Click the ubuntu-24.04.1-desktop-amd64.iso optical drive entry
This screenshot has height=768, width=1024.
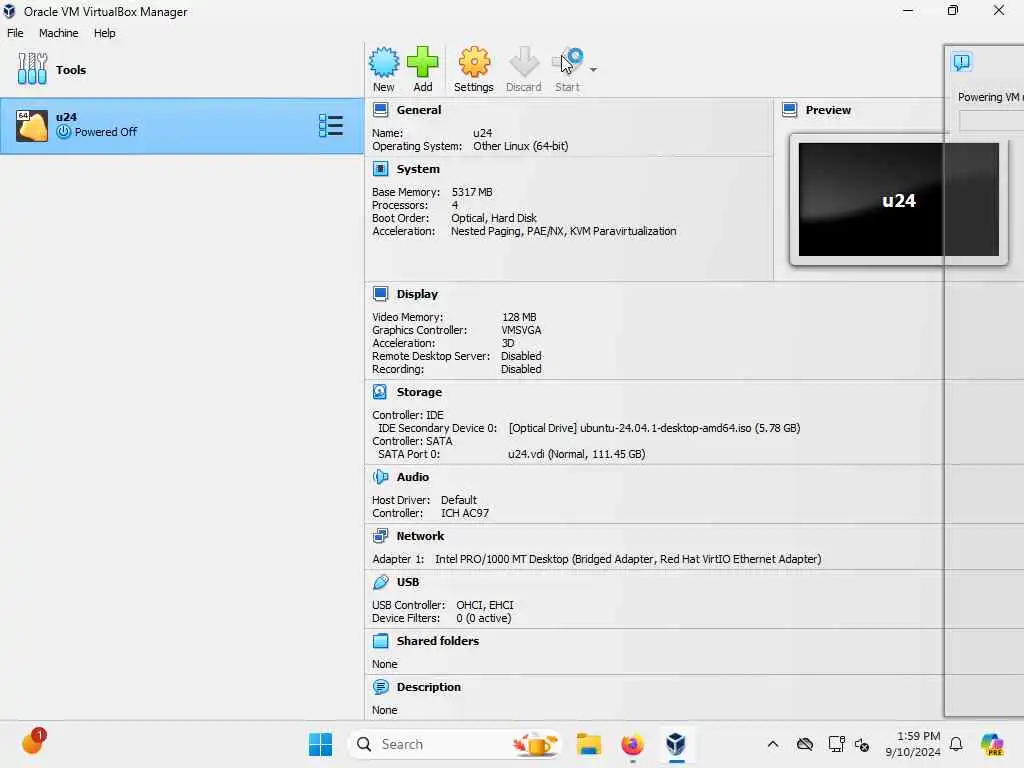coord(654,428)
